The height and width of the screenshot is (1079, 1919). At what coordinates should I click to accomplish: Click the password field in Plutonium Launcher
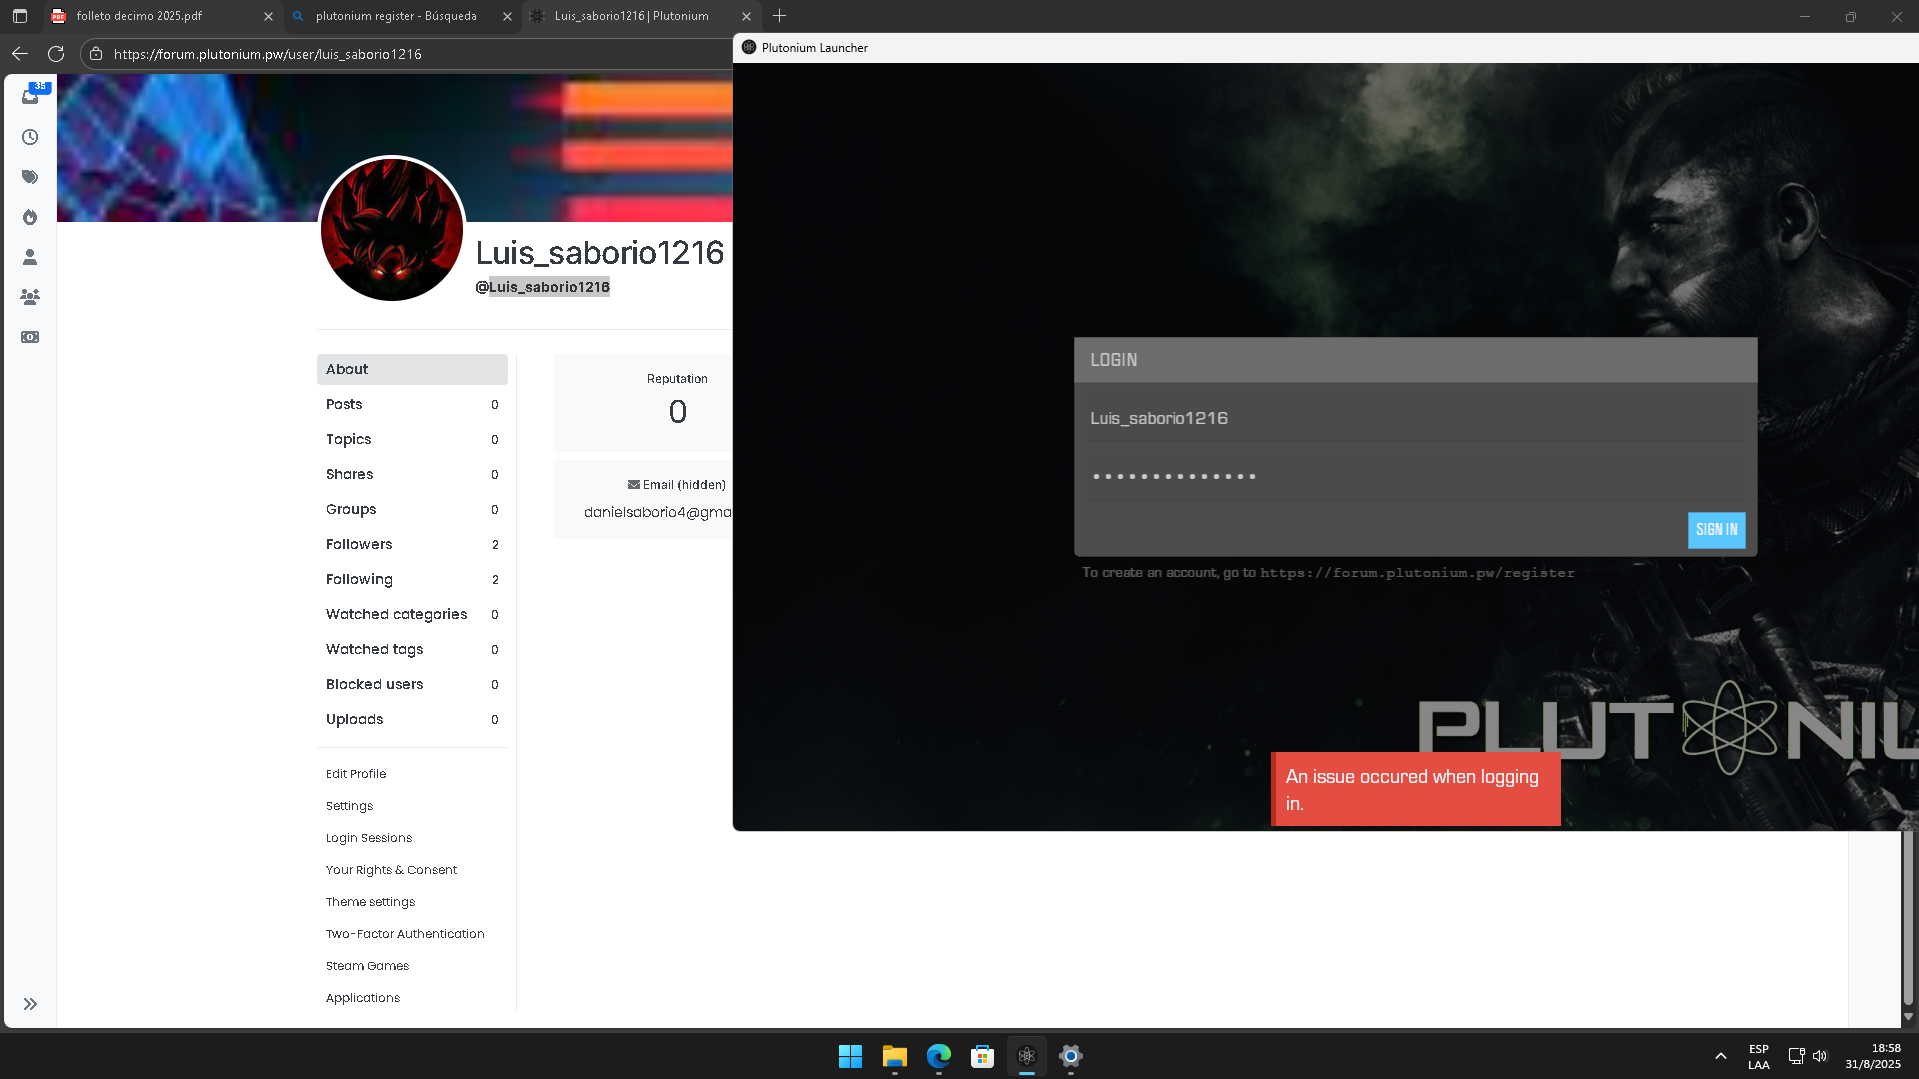pyautogui.click(x=1415, y=476)
